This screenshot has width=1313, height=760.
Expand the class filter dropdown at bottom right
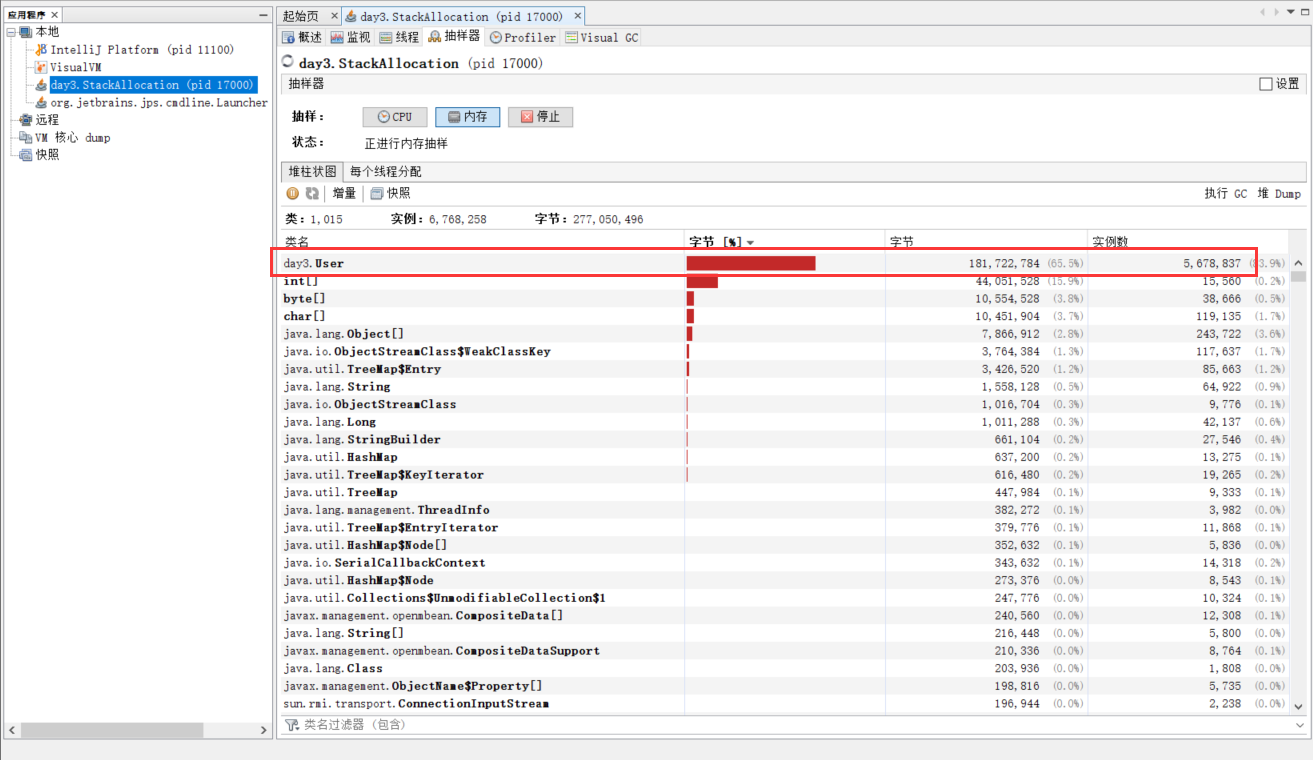[x=1300, y=724]
